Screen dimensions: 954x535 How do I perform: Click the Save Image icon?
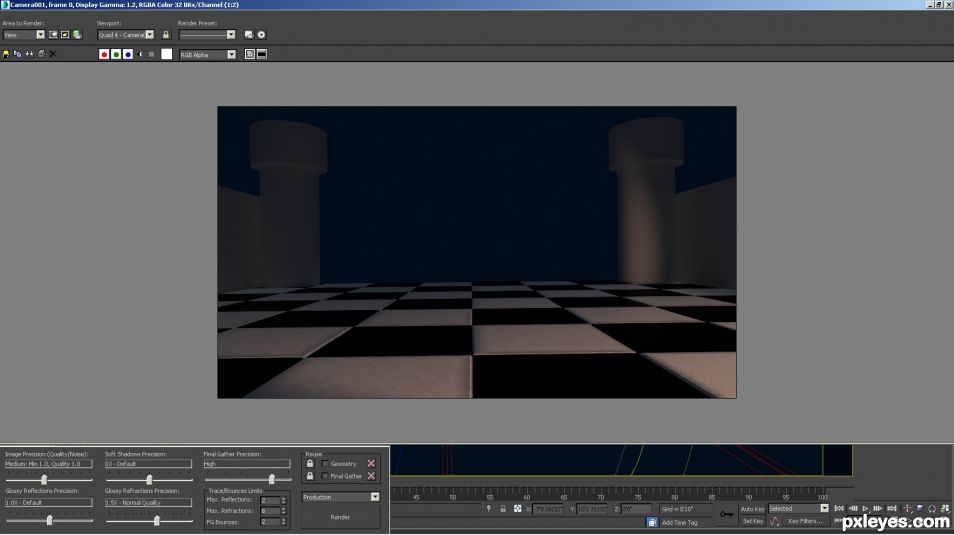click(x=6, y=54)
